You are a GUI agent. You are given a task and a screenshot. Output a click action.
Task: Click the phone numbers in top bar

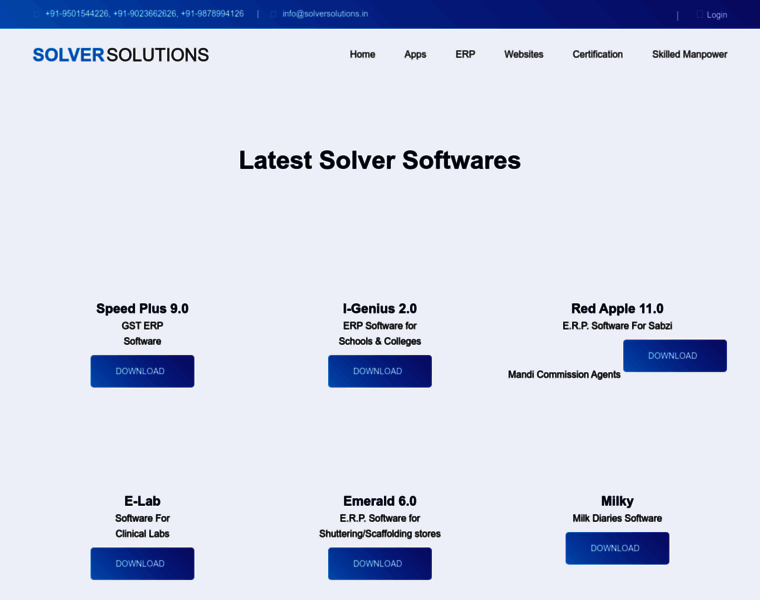[144, 14]
